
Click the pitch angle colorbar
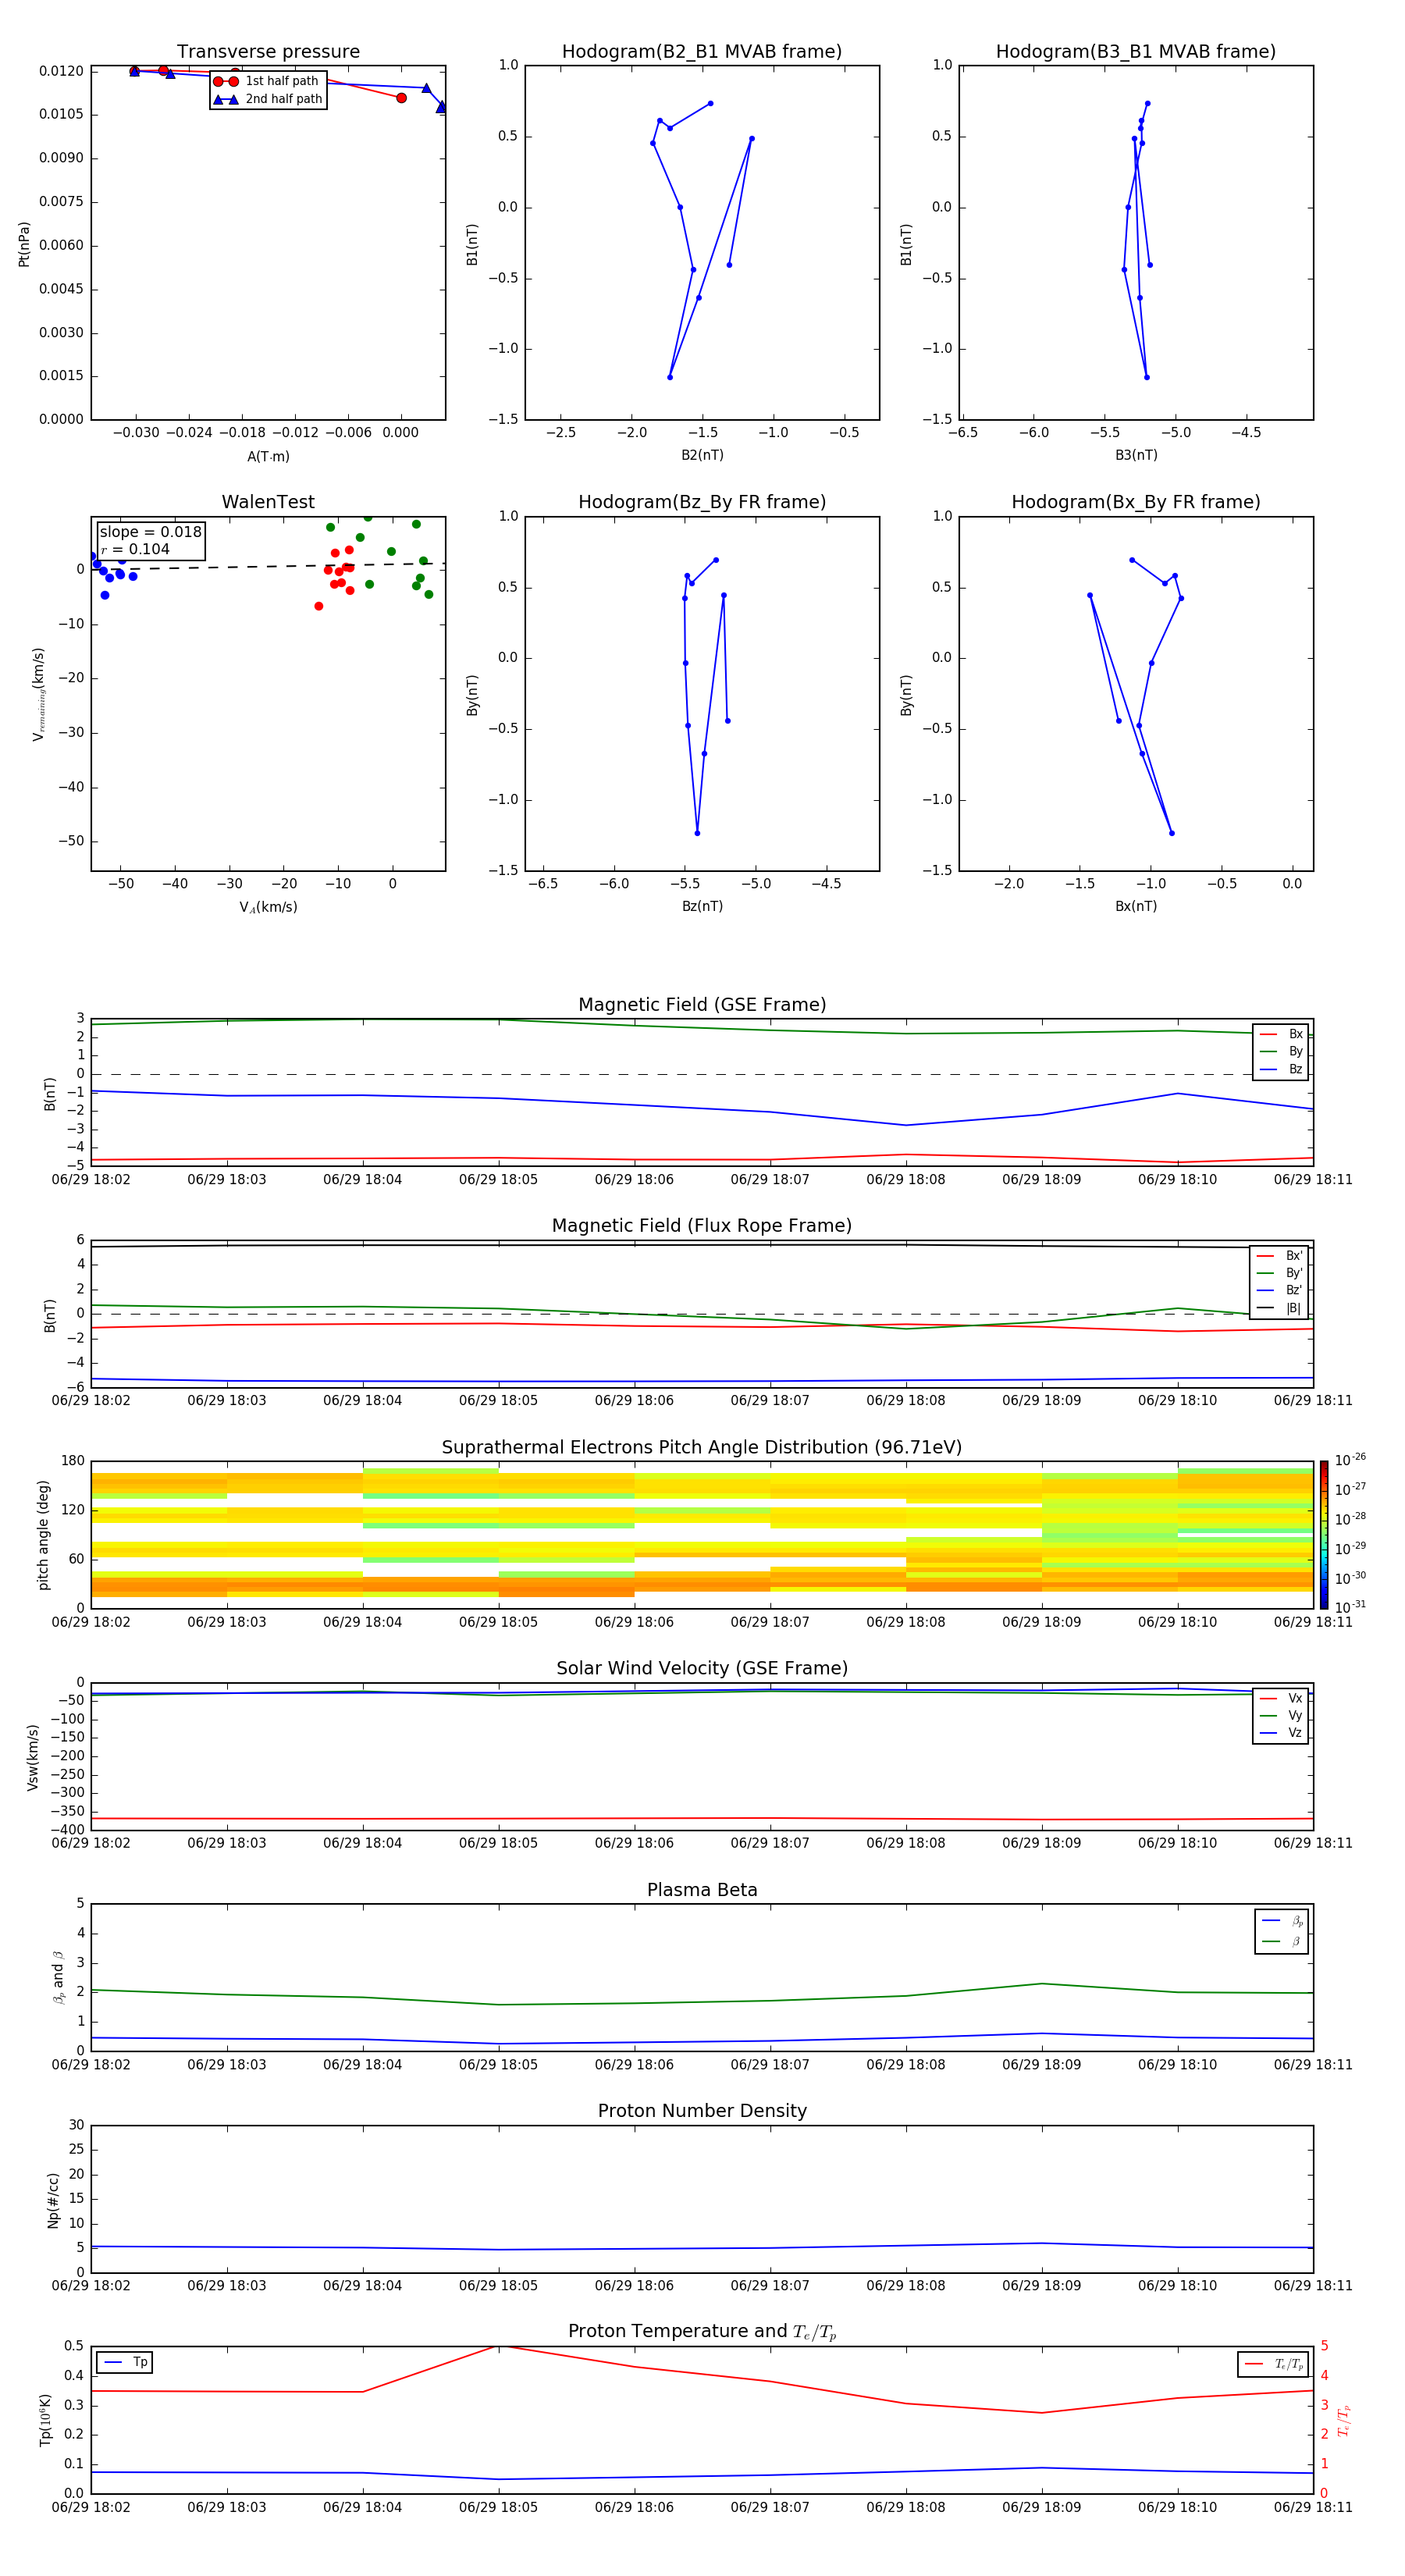coord(1324,1535)
